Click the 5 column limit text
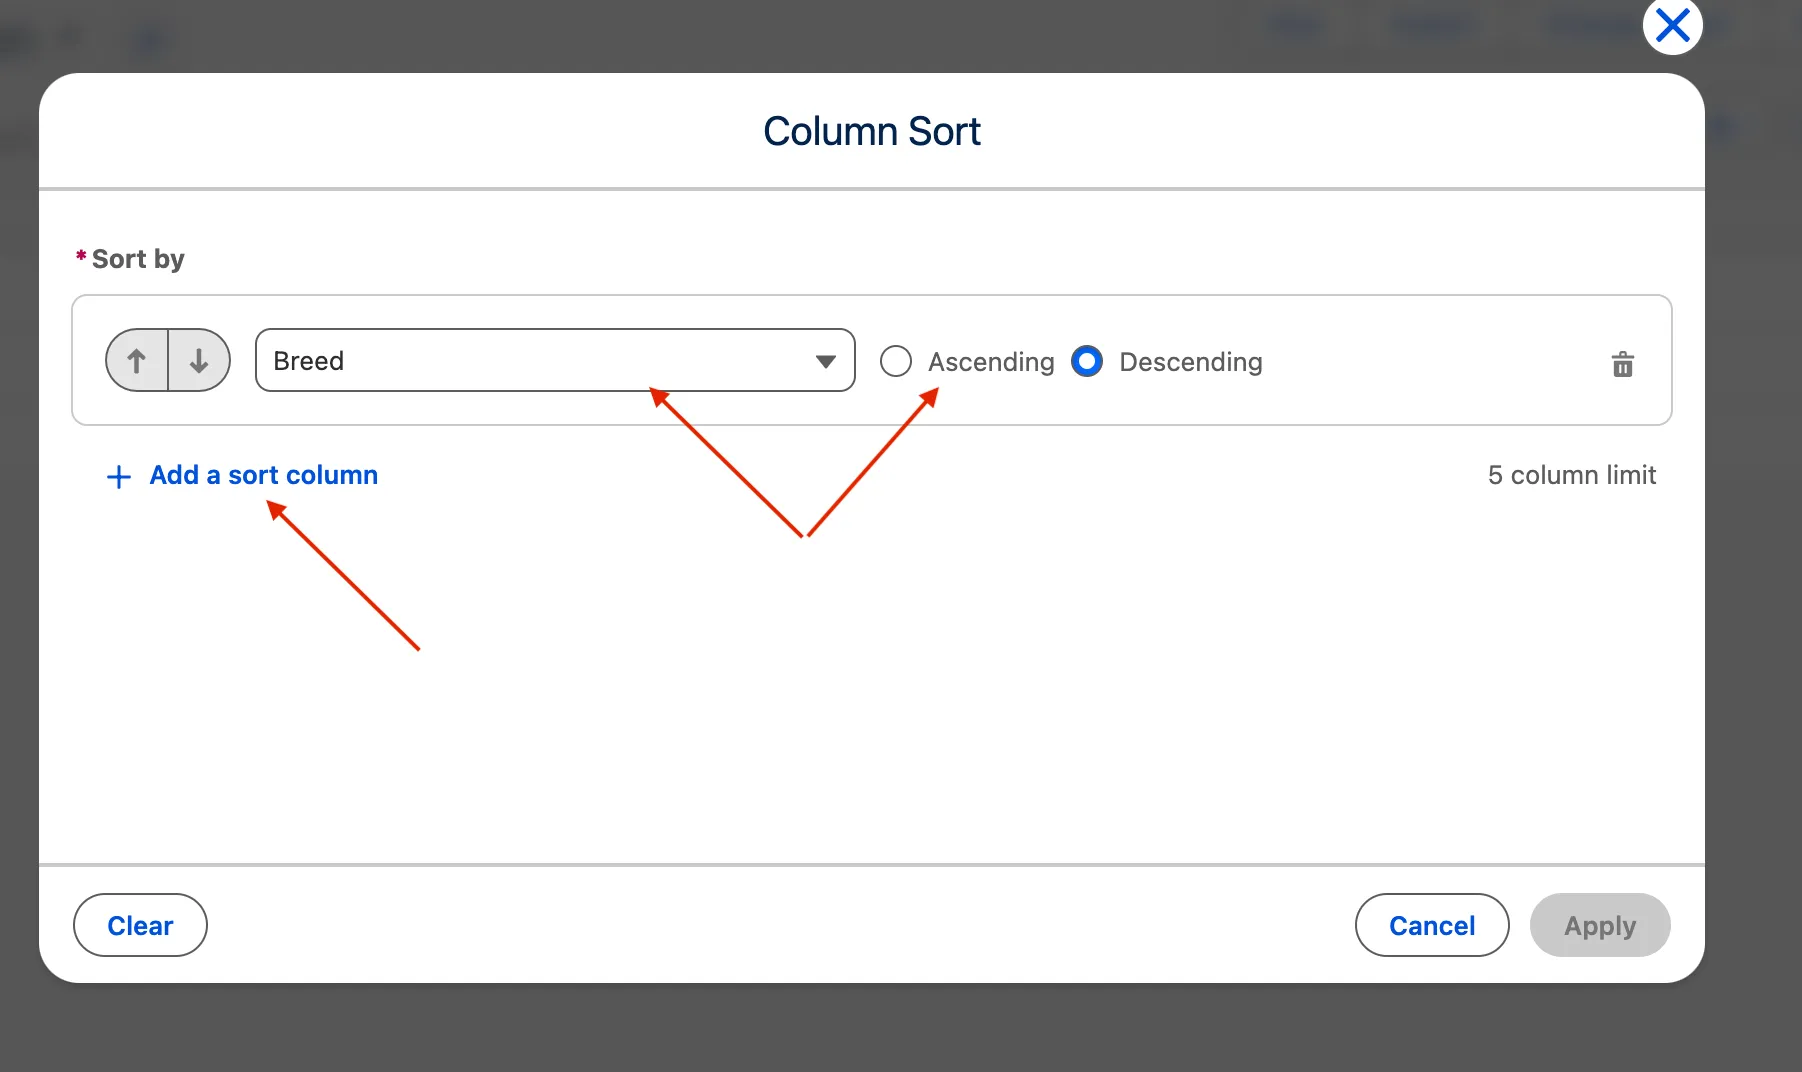Viewport: 1802px width, 1072px height. click(1571, 475)
